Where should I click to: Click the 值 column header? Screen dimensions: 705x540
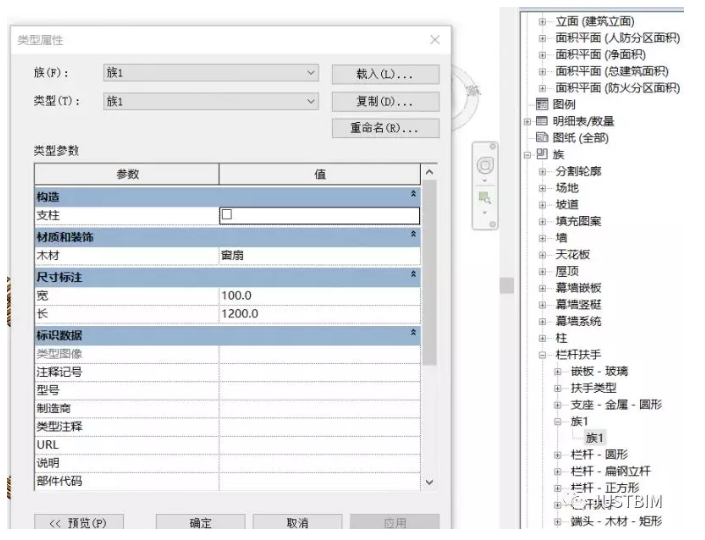[x=320, y=174]
